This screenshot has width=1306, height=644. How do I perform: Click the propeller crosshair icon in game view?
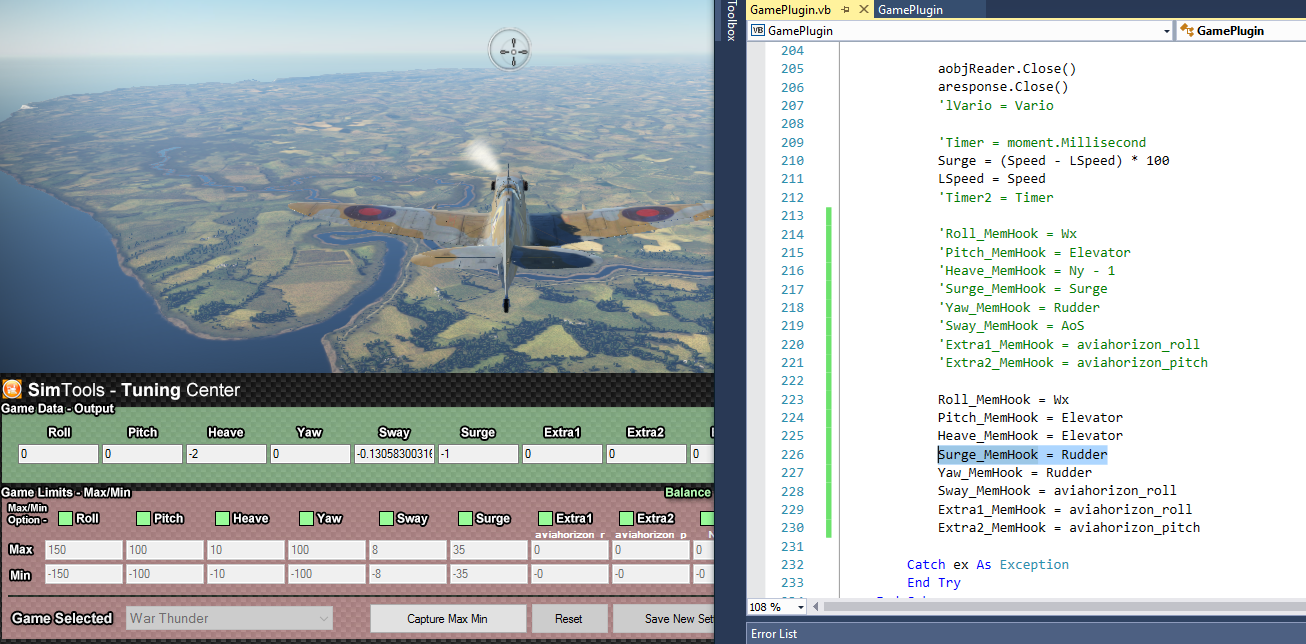click(x=512, y=49)
